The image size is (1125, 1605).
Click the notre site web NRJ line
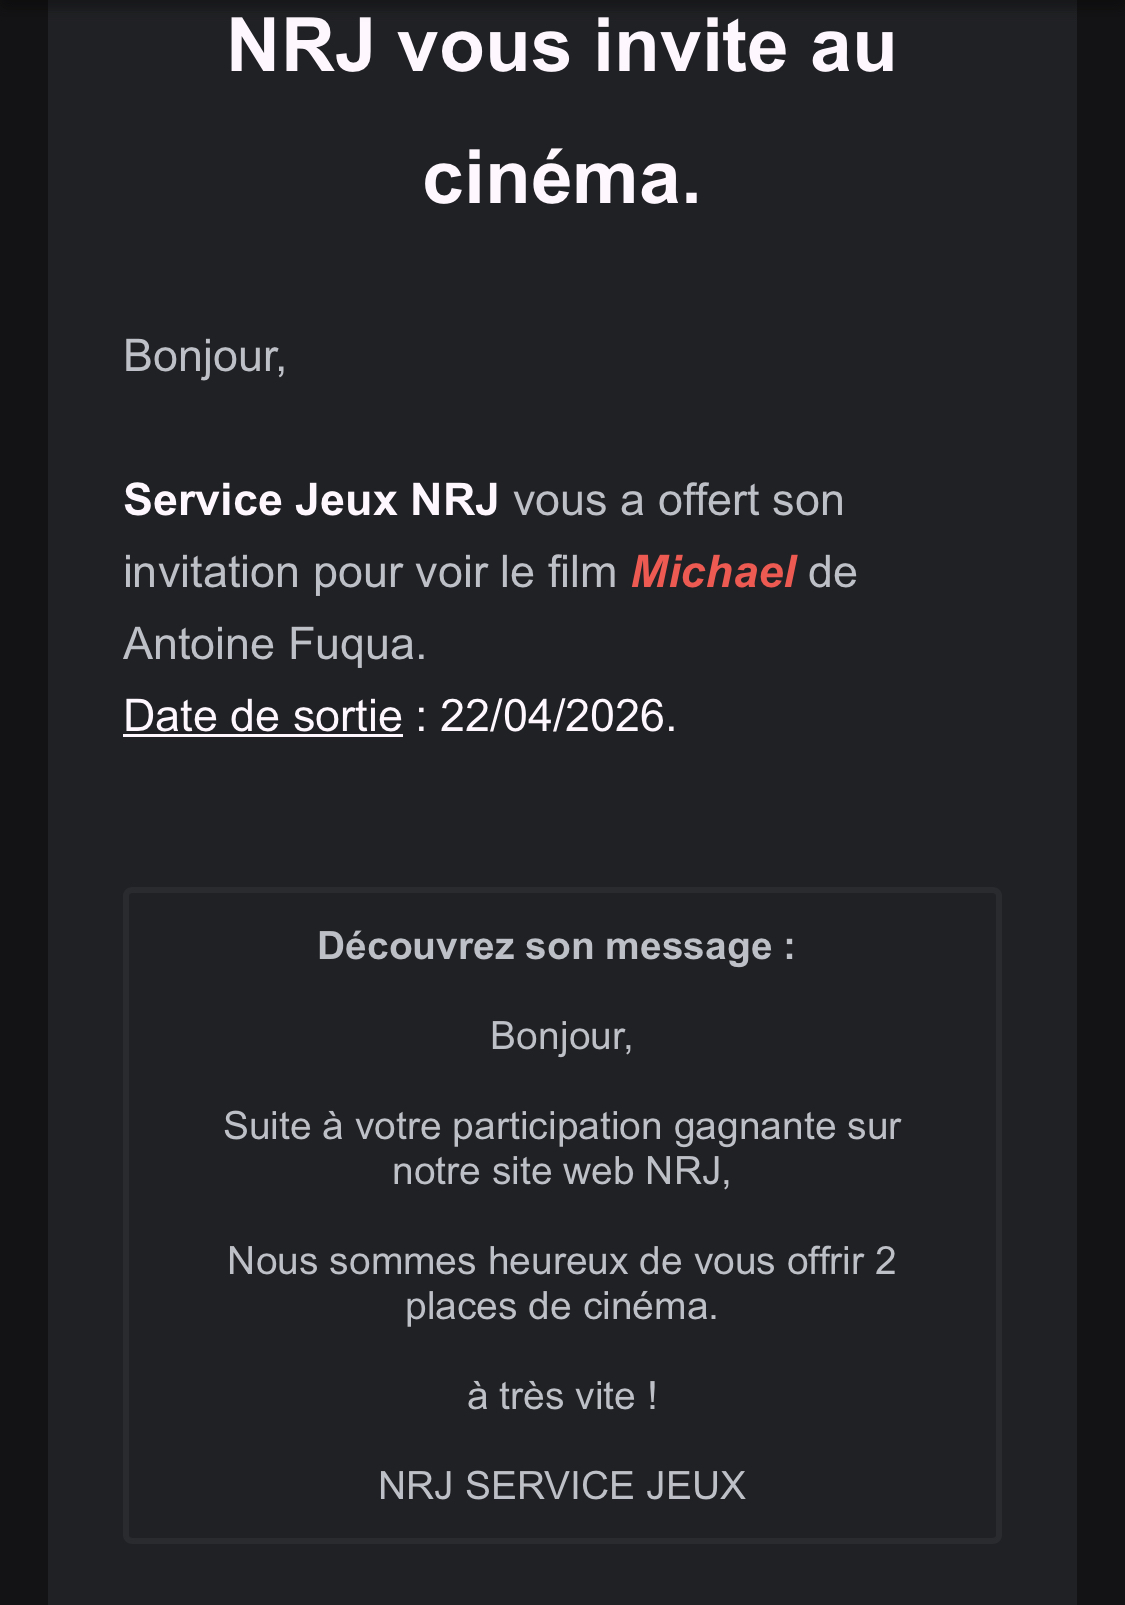click(562, 1171)
